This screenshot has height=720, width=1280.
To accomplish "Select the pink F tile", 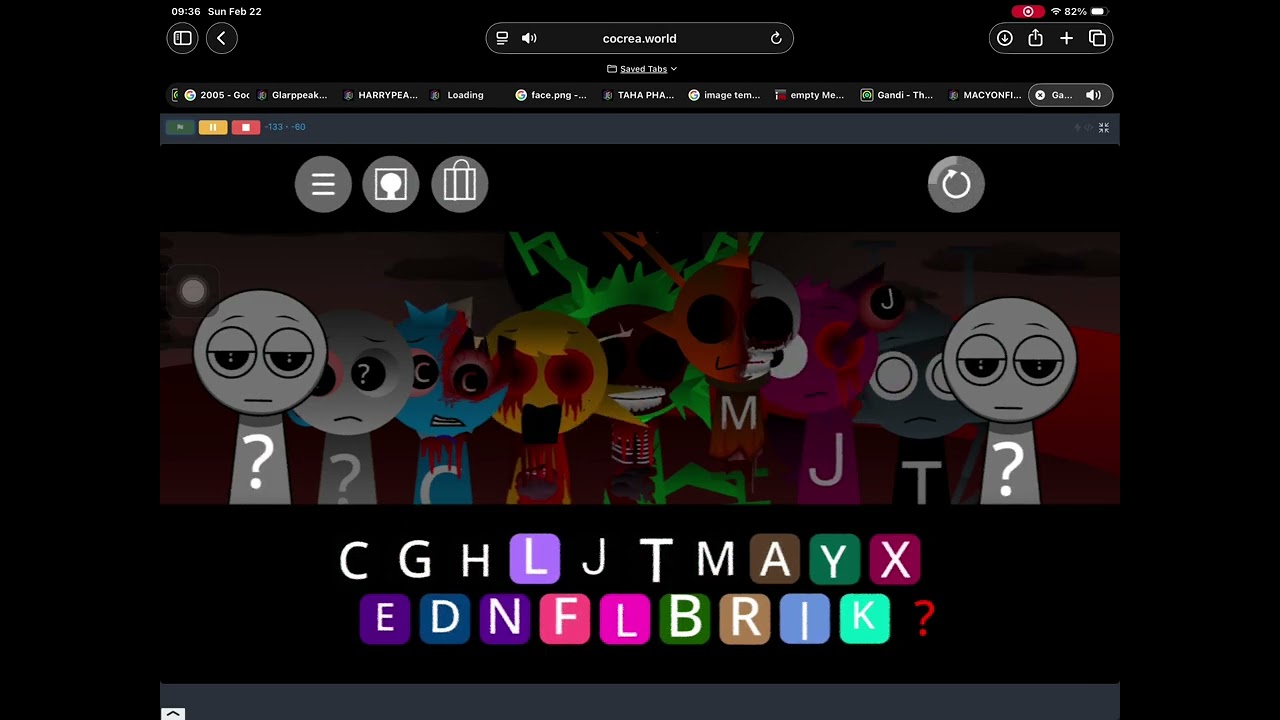I will tap(565, 619).
